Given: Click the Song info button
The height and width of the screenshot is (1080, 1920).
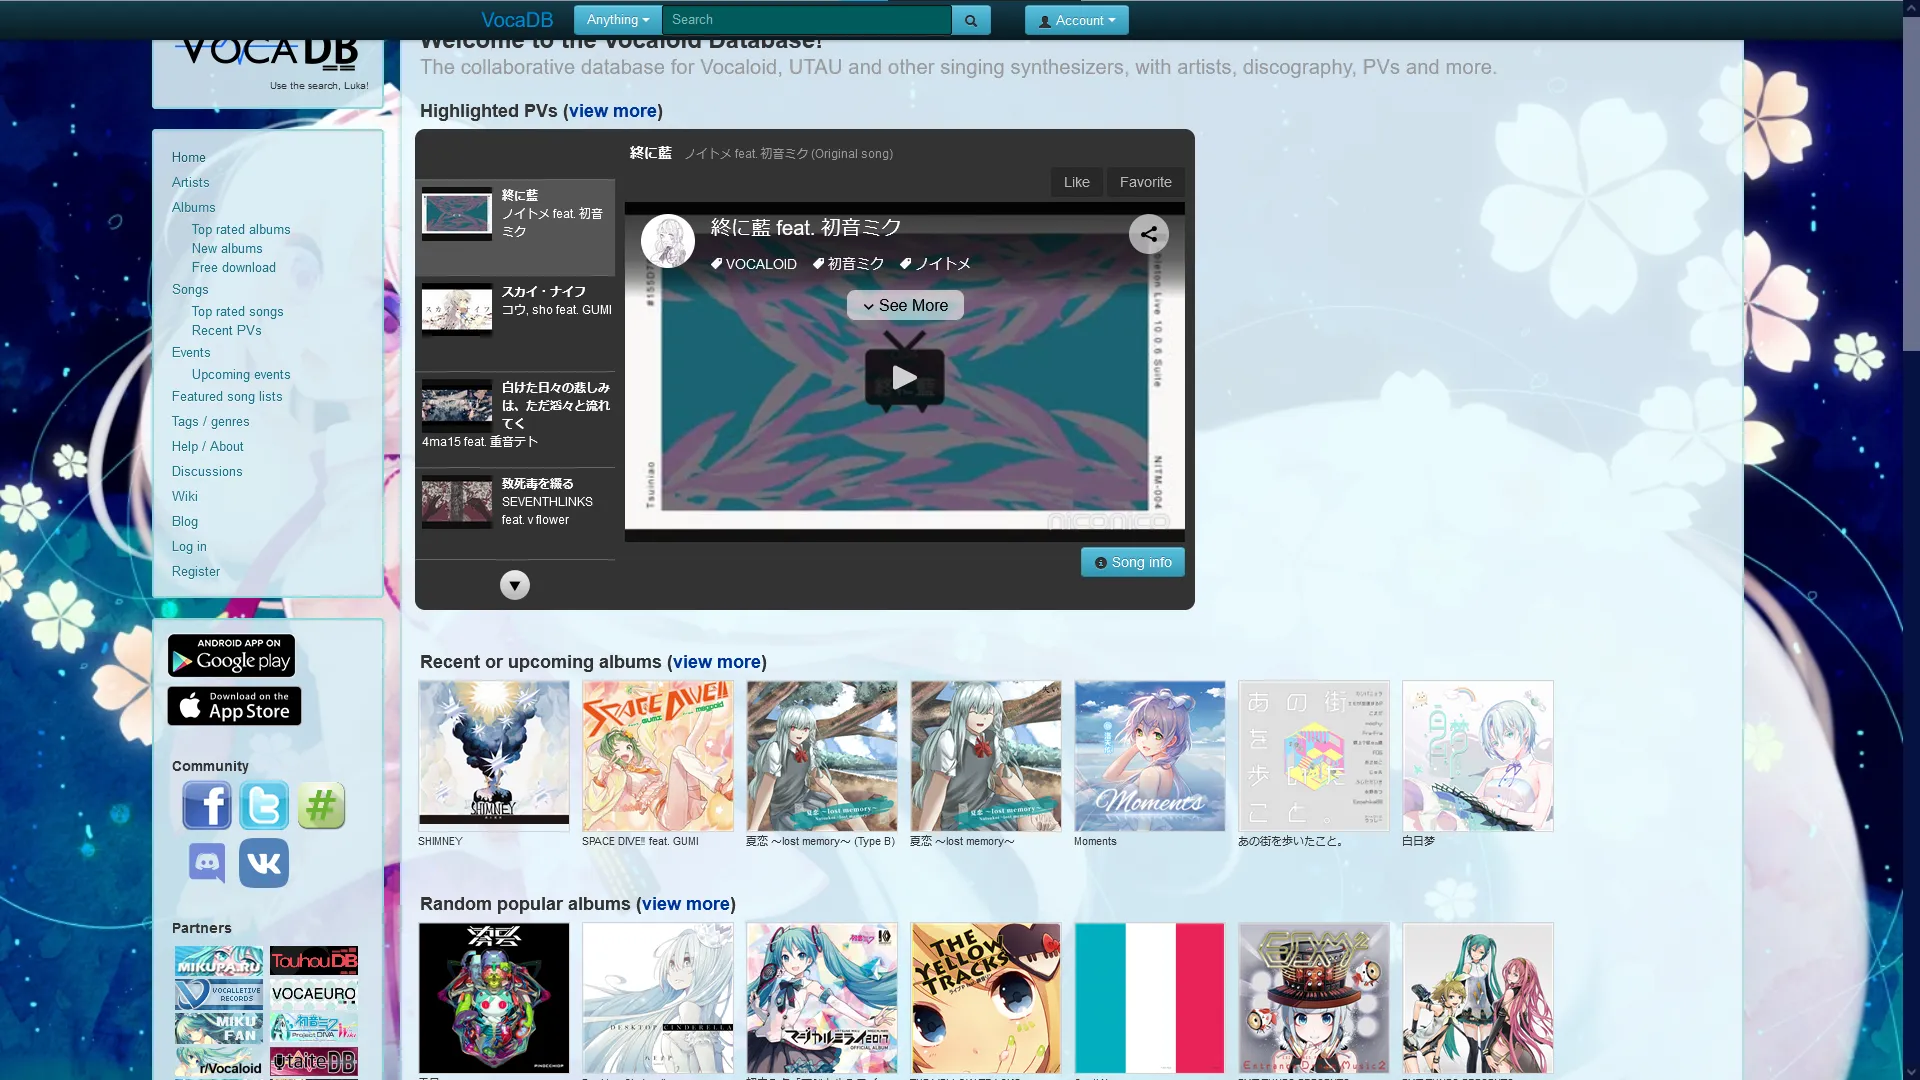Looking at the screenshot, I should click(x=1132, y=562).
